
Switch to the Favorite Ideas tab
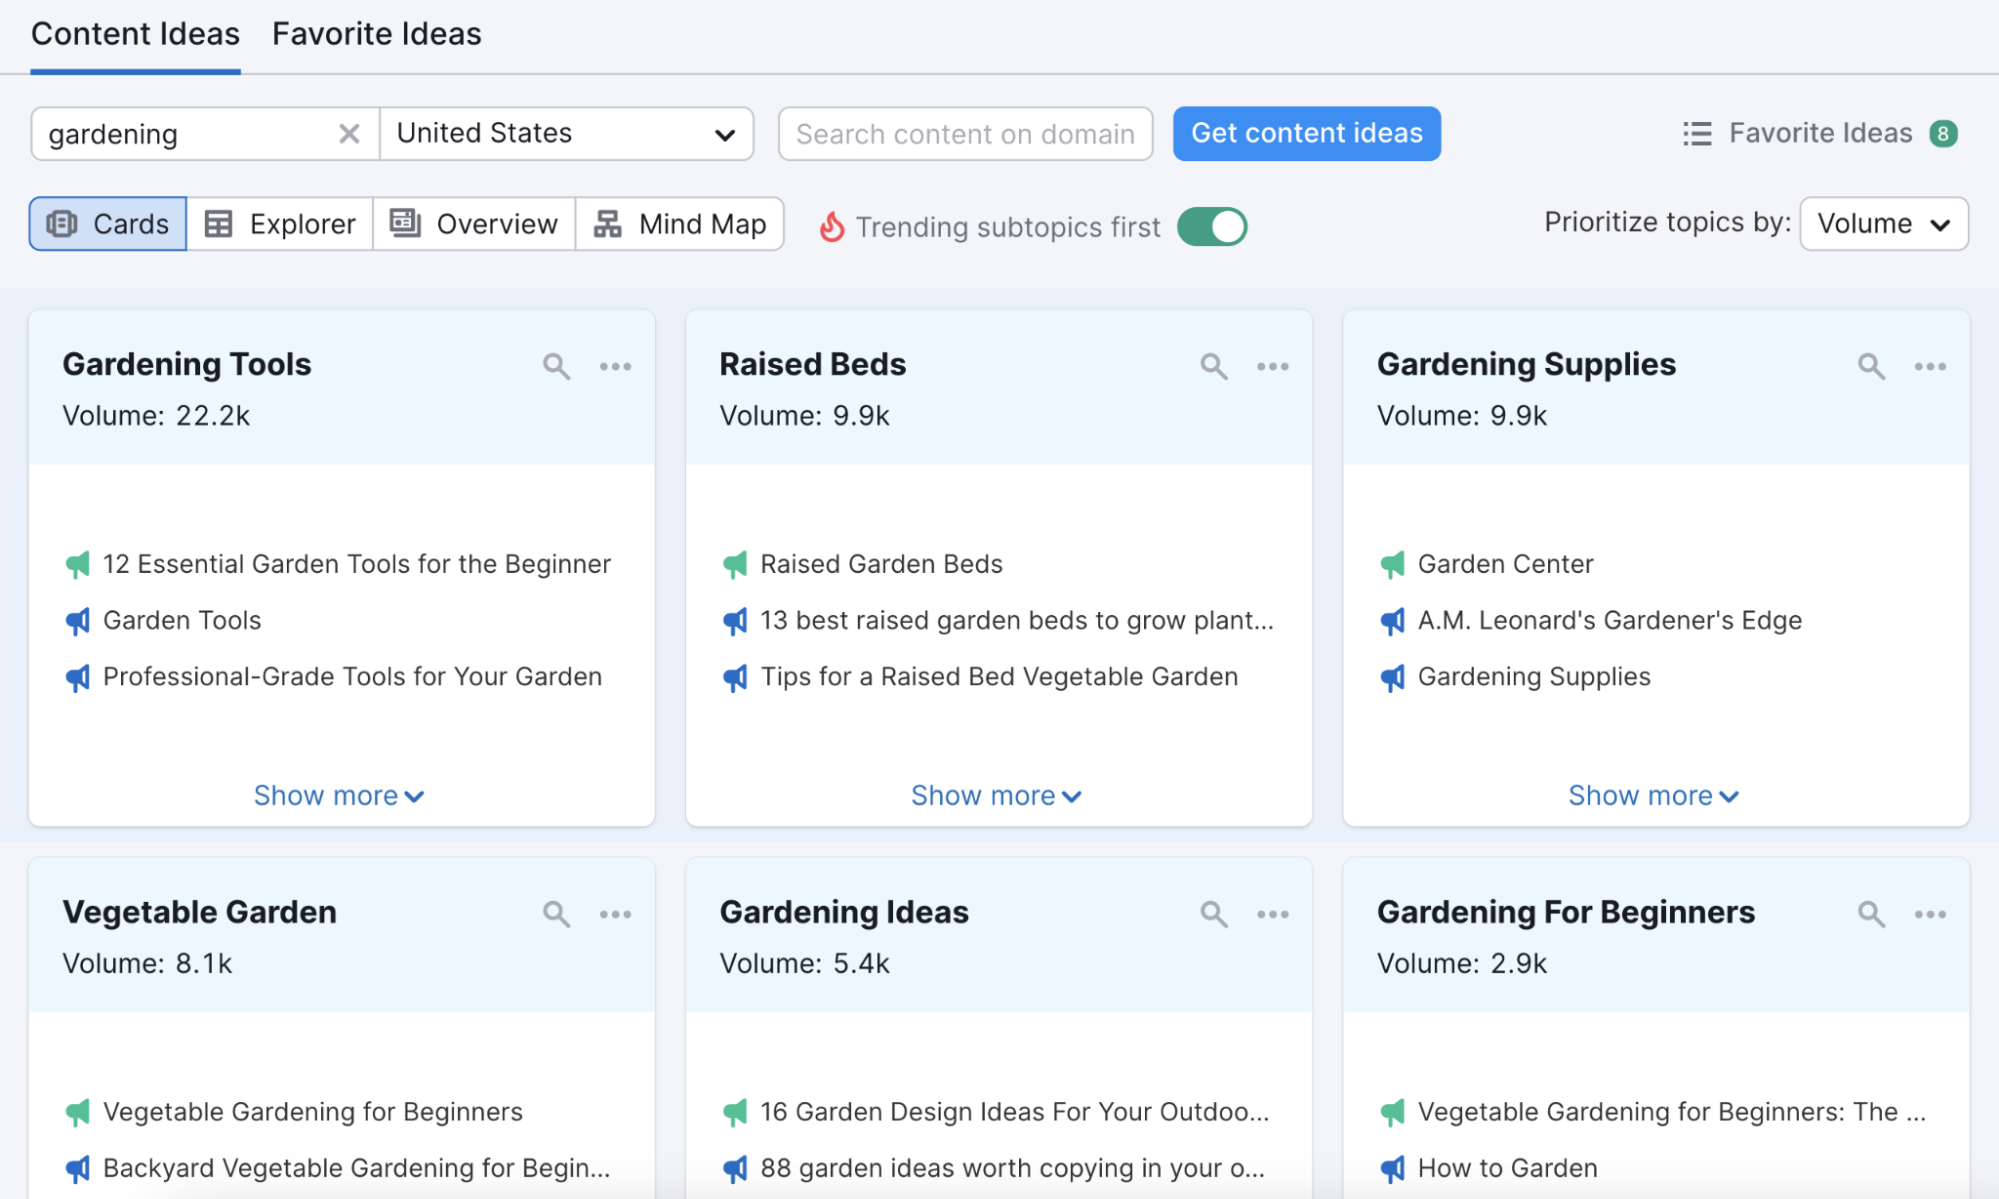coord(376,33)
